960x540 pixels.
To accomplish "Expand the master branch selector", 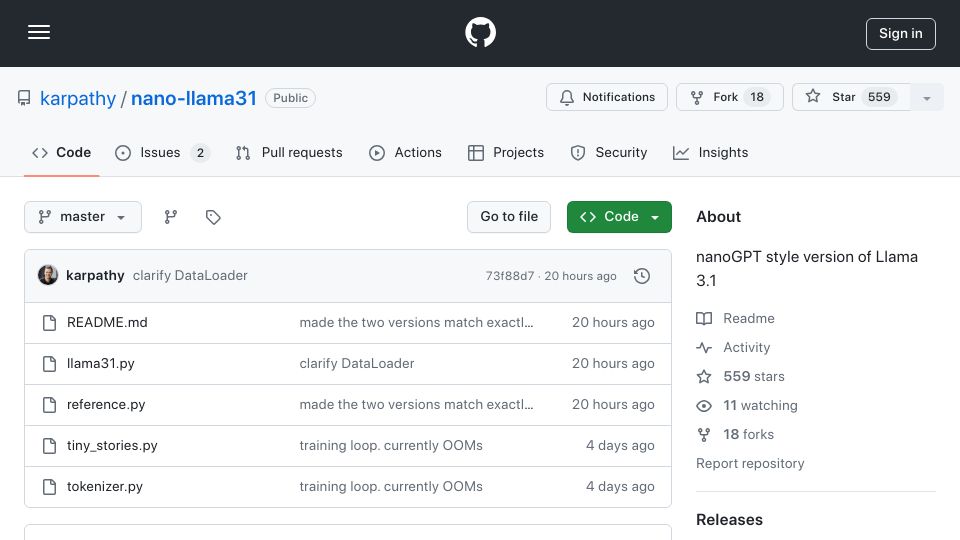I will point(83,217).
